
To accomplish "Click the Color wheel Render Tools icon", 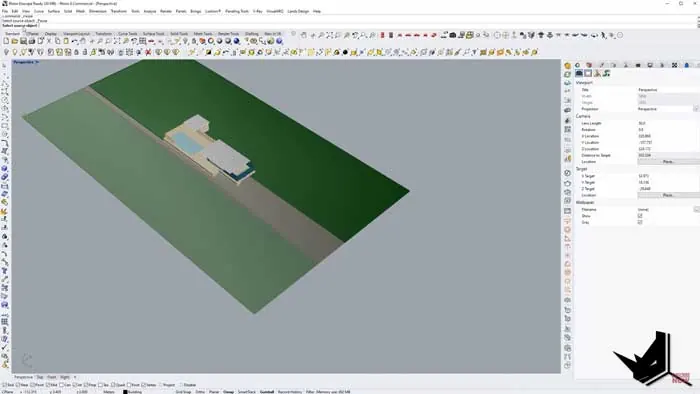I will tap(211, 41).
